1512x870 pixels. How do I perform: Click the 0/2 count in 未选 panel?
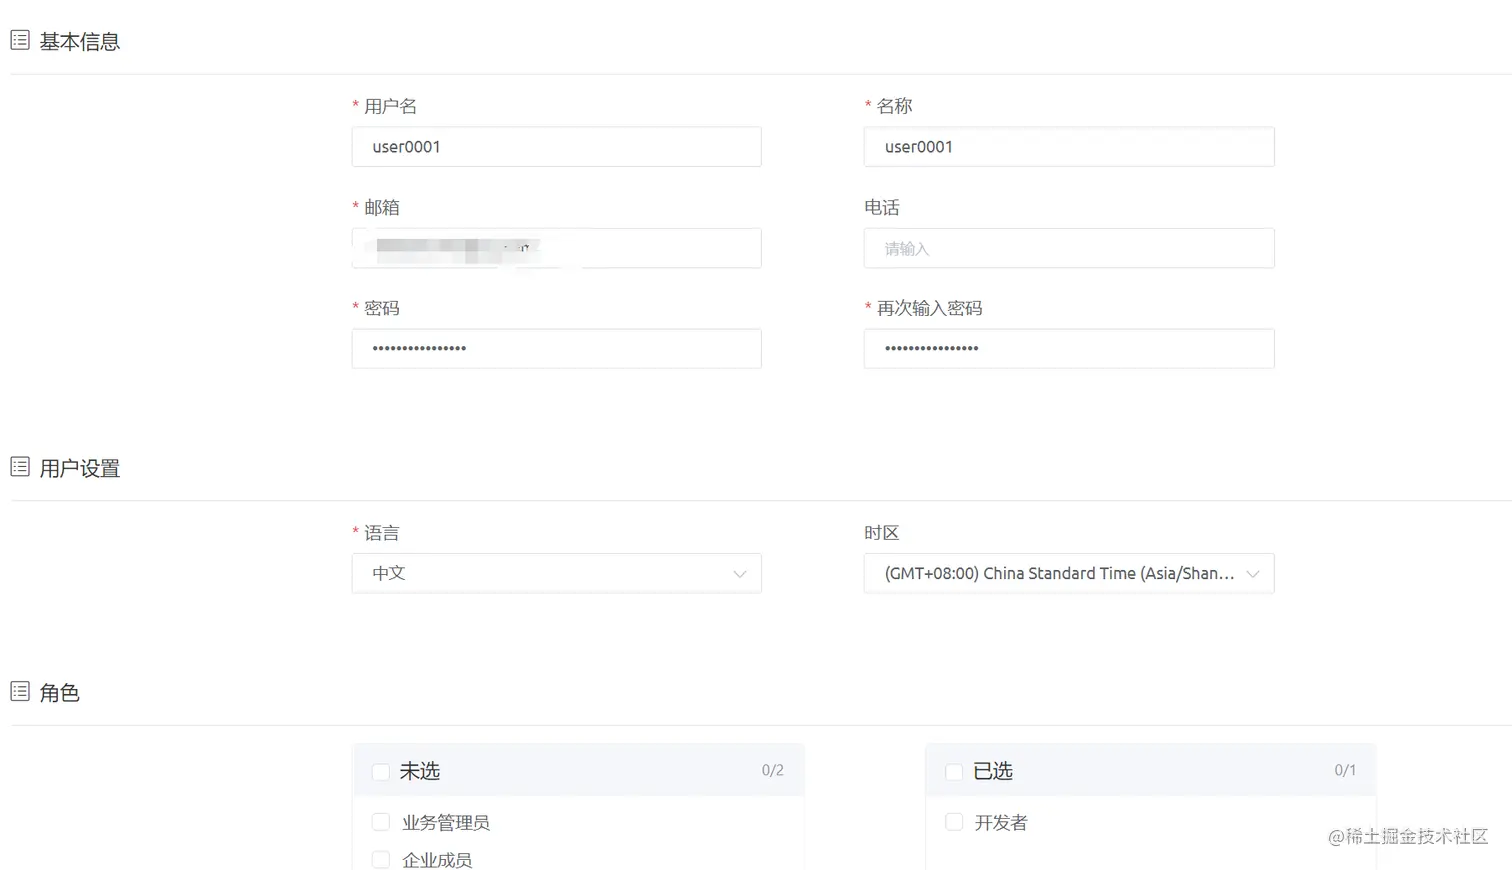772,770
